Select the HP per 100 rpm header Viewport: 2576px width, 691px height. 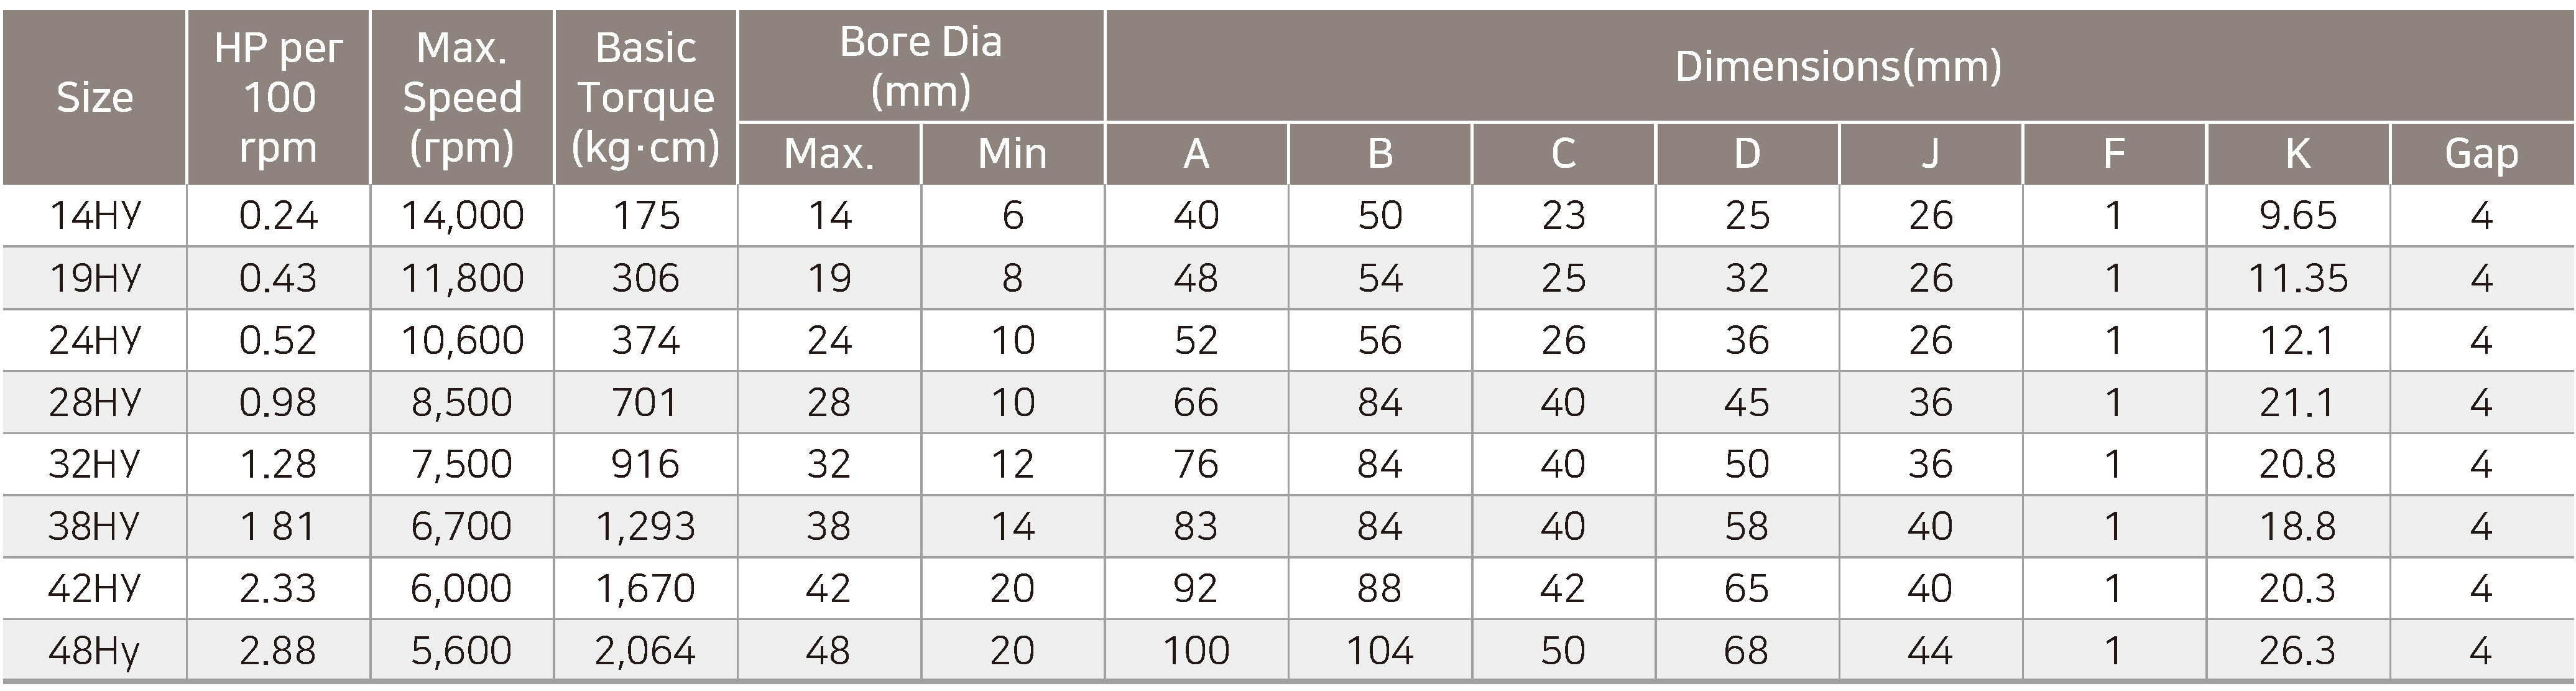click(x=278, y=98)
